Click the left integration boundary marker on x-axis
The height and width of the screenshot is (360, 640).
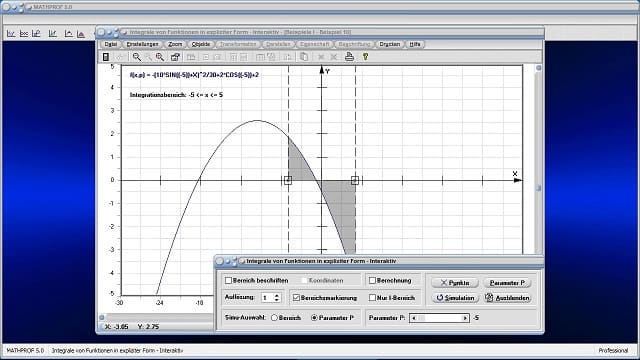coord(288,180)
